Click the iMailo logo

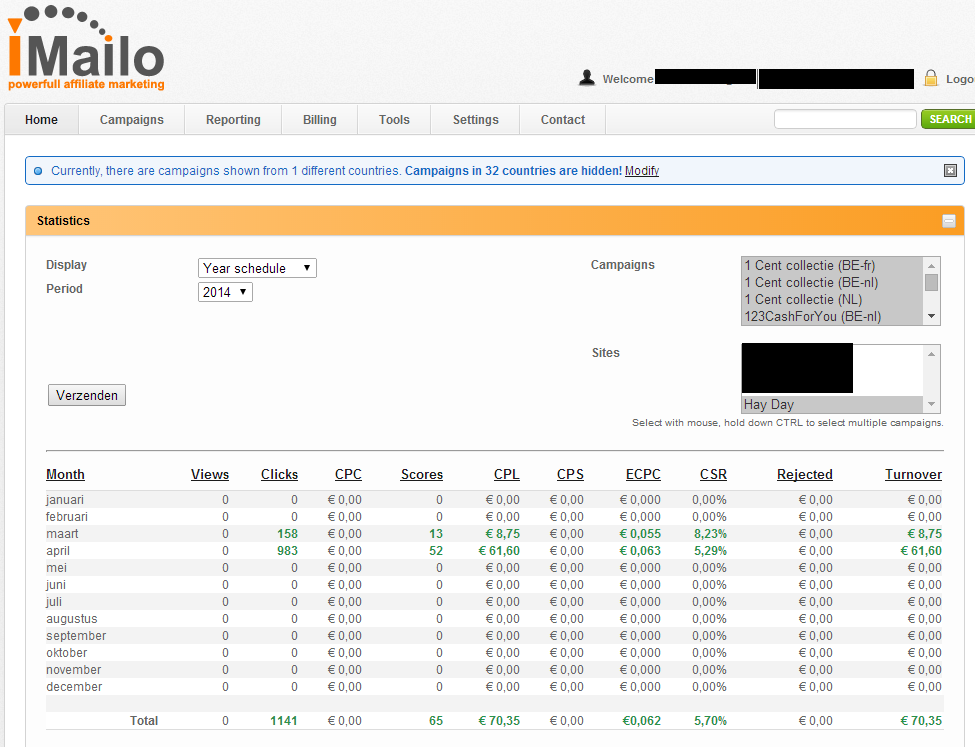(x=86, y=49)
